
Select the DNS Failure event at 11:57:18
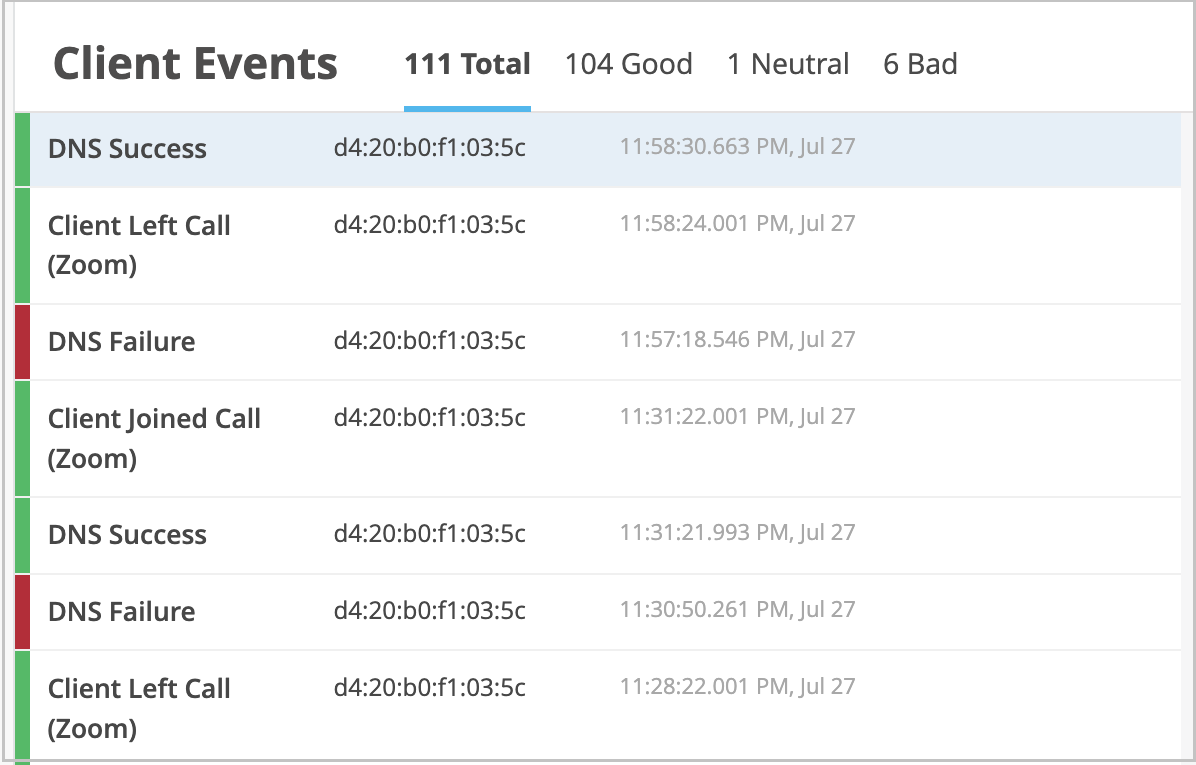(x=121, y=342)
